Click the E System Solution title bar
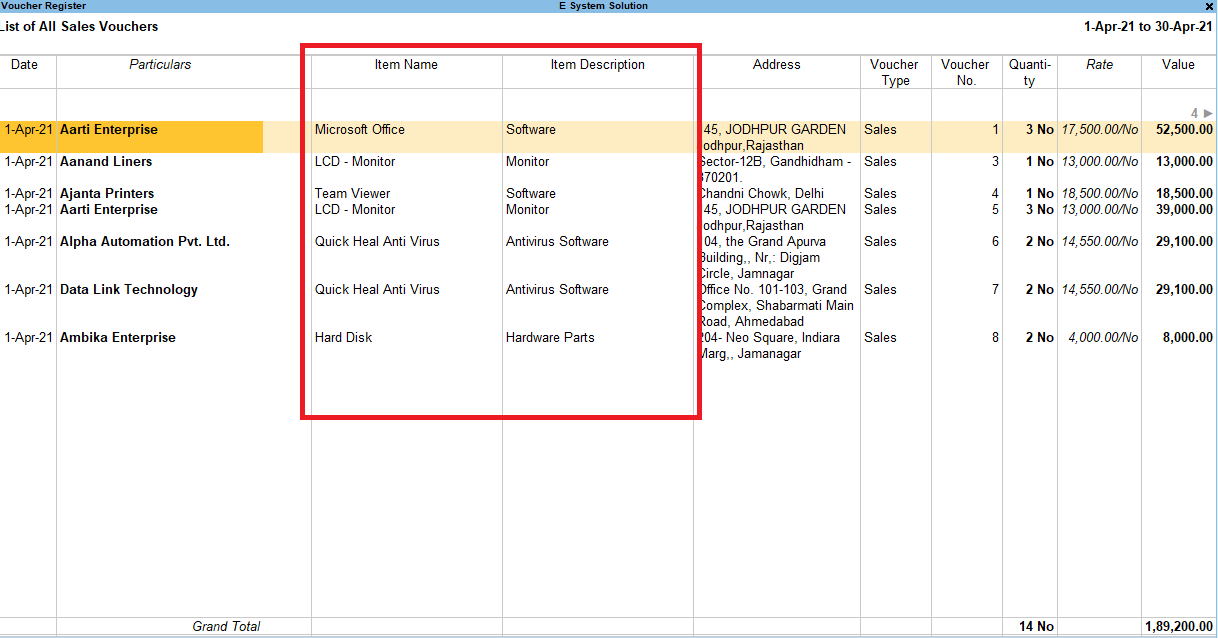 point(602,5)
